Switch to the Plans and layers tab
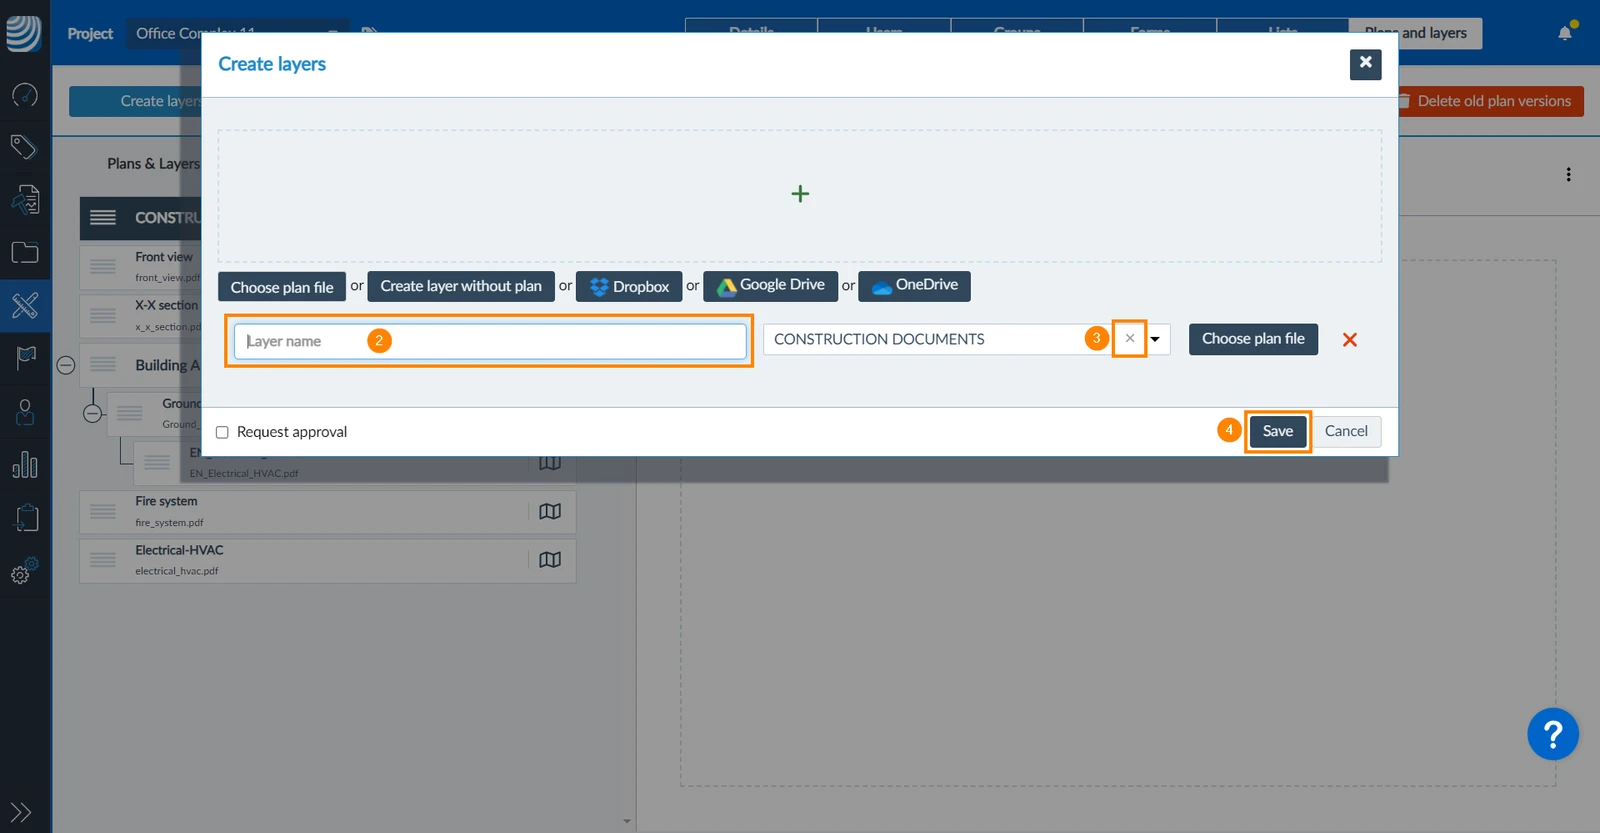Image resolution: width=1600 pixels, height=833 pixels. click(1415, 33)
